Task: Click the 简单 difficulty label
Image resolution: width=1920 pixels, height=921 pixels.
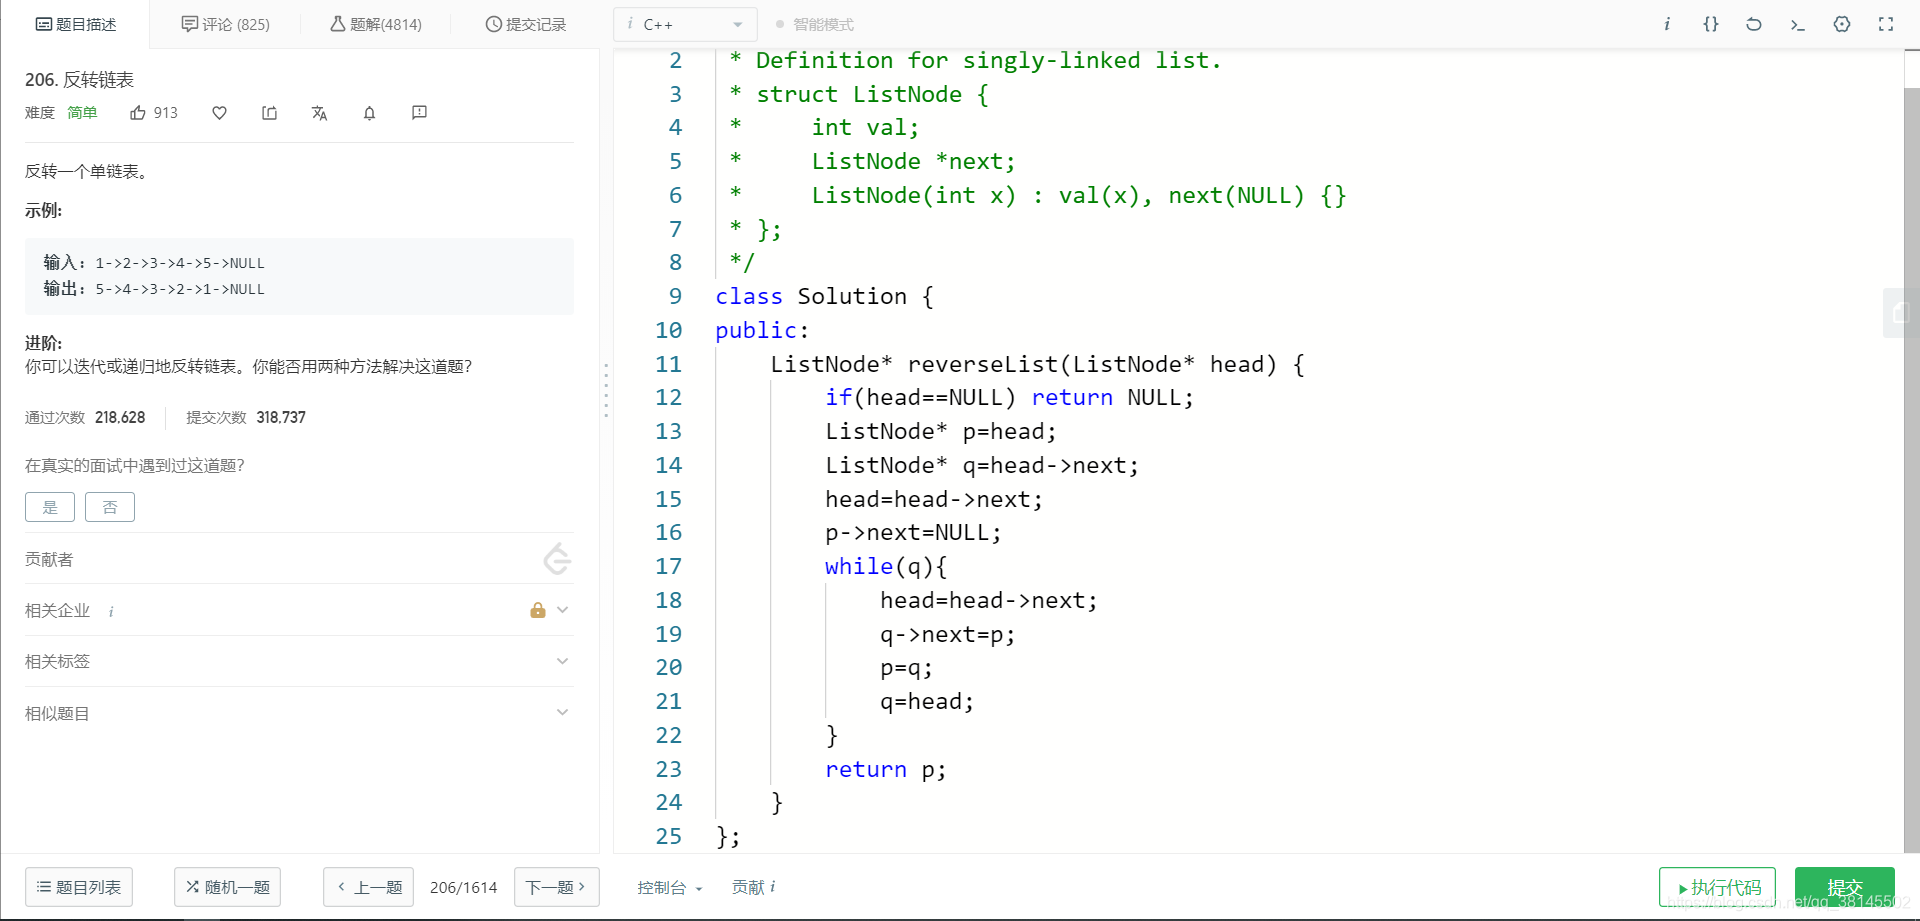Action: (x=82, y=113)
